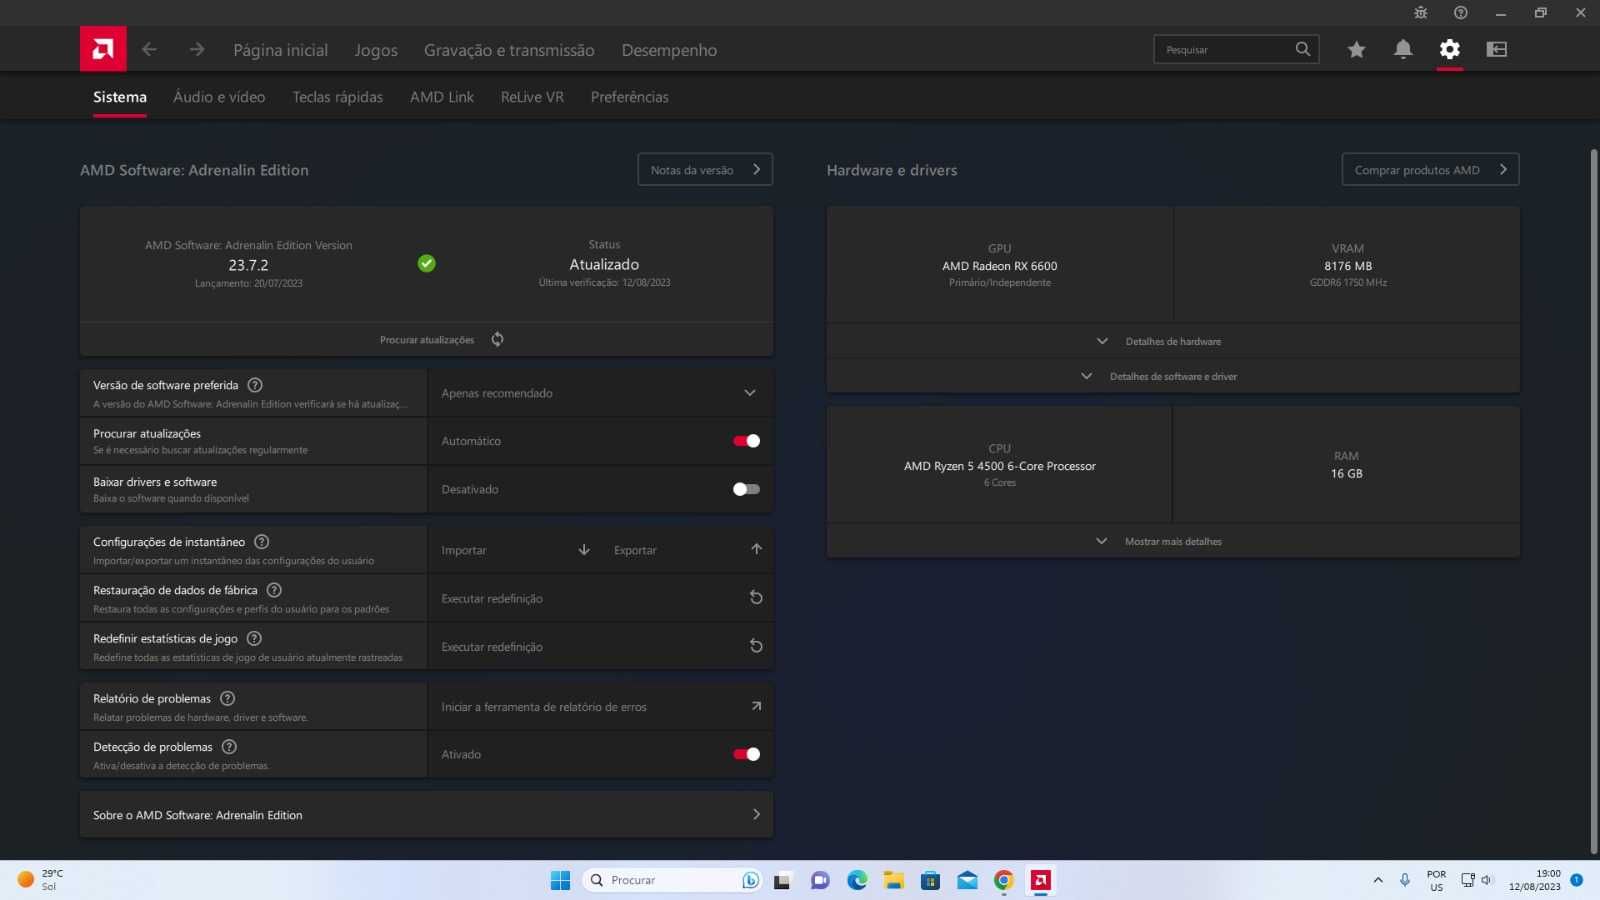Disable Detecção de problemas switch
1600x900 pixels.
click(x=746, y=754)
